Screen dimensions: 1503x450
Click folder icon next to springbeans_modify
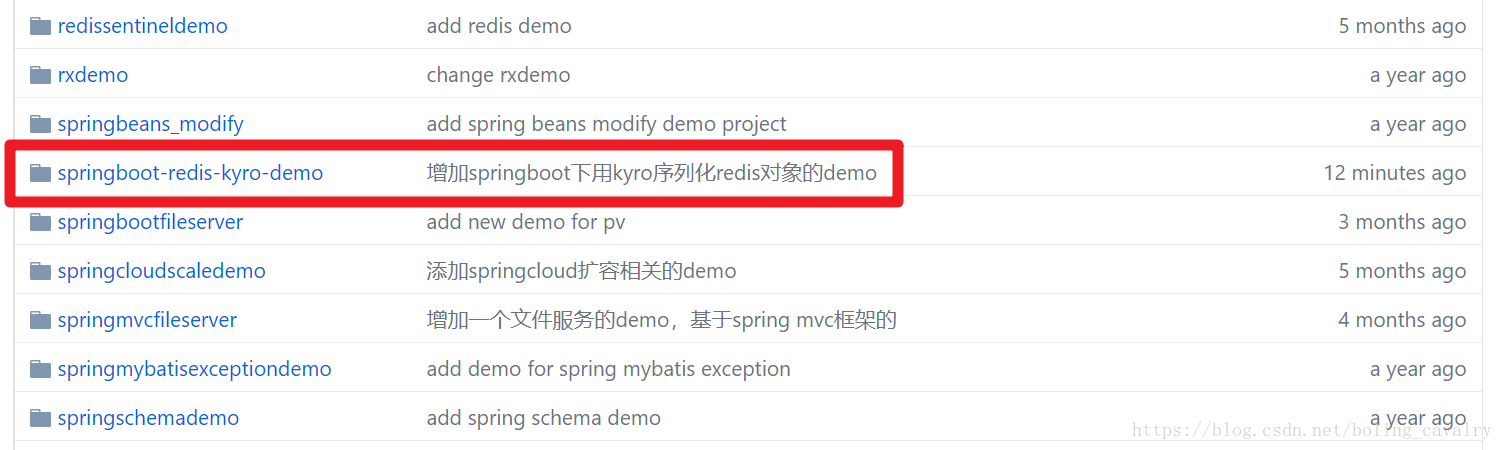[x=40, y=124]
